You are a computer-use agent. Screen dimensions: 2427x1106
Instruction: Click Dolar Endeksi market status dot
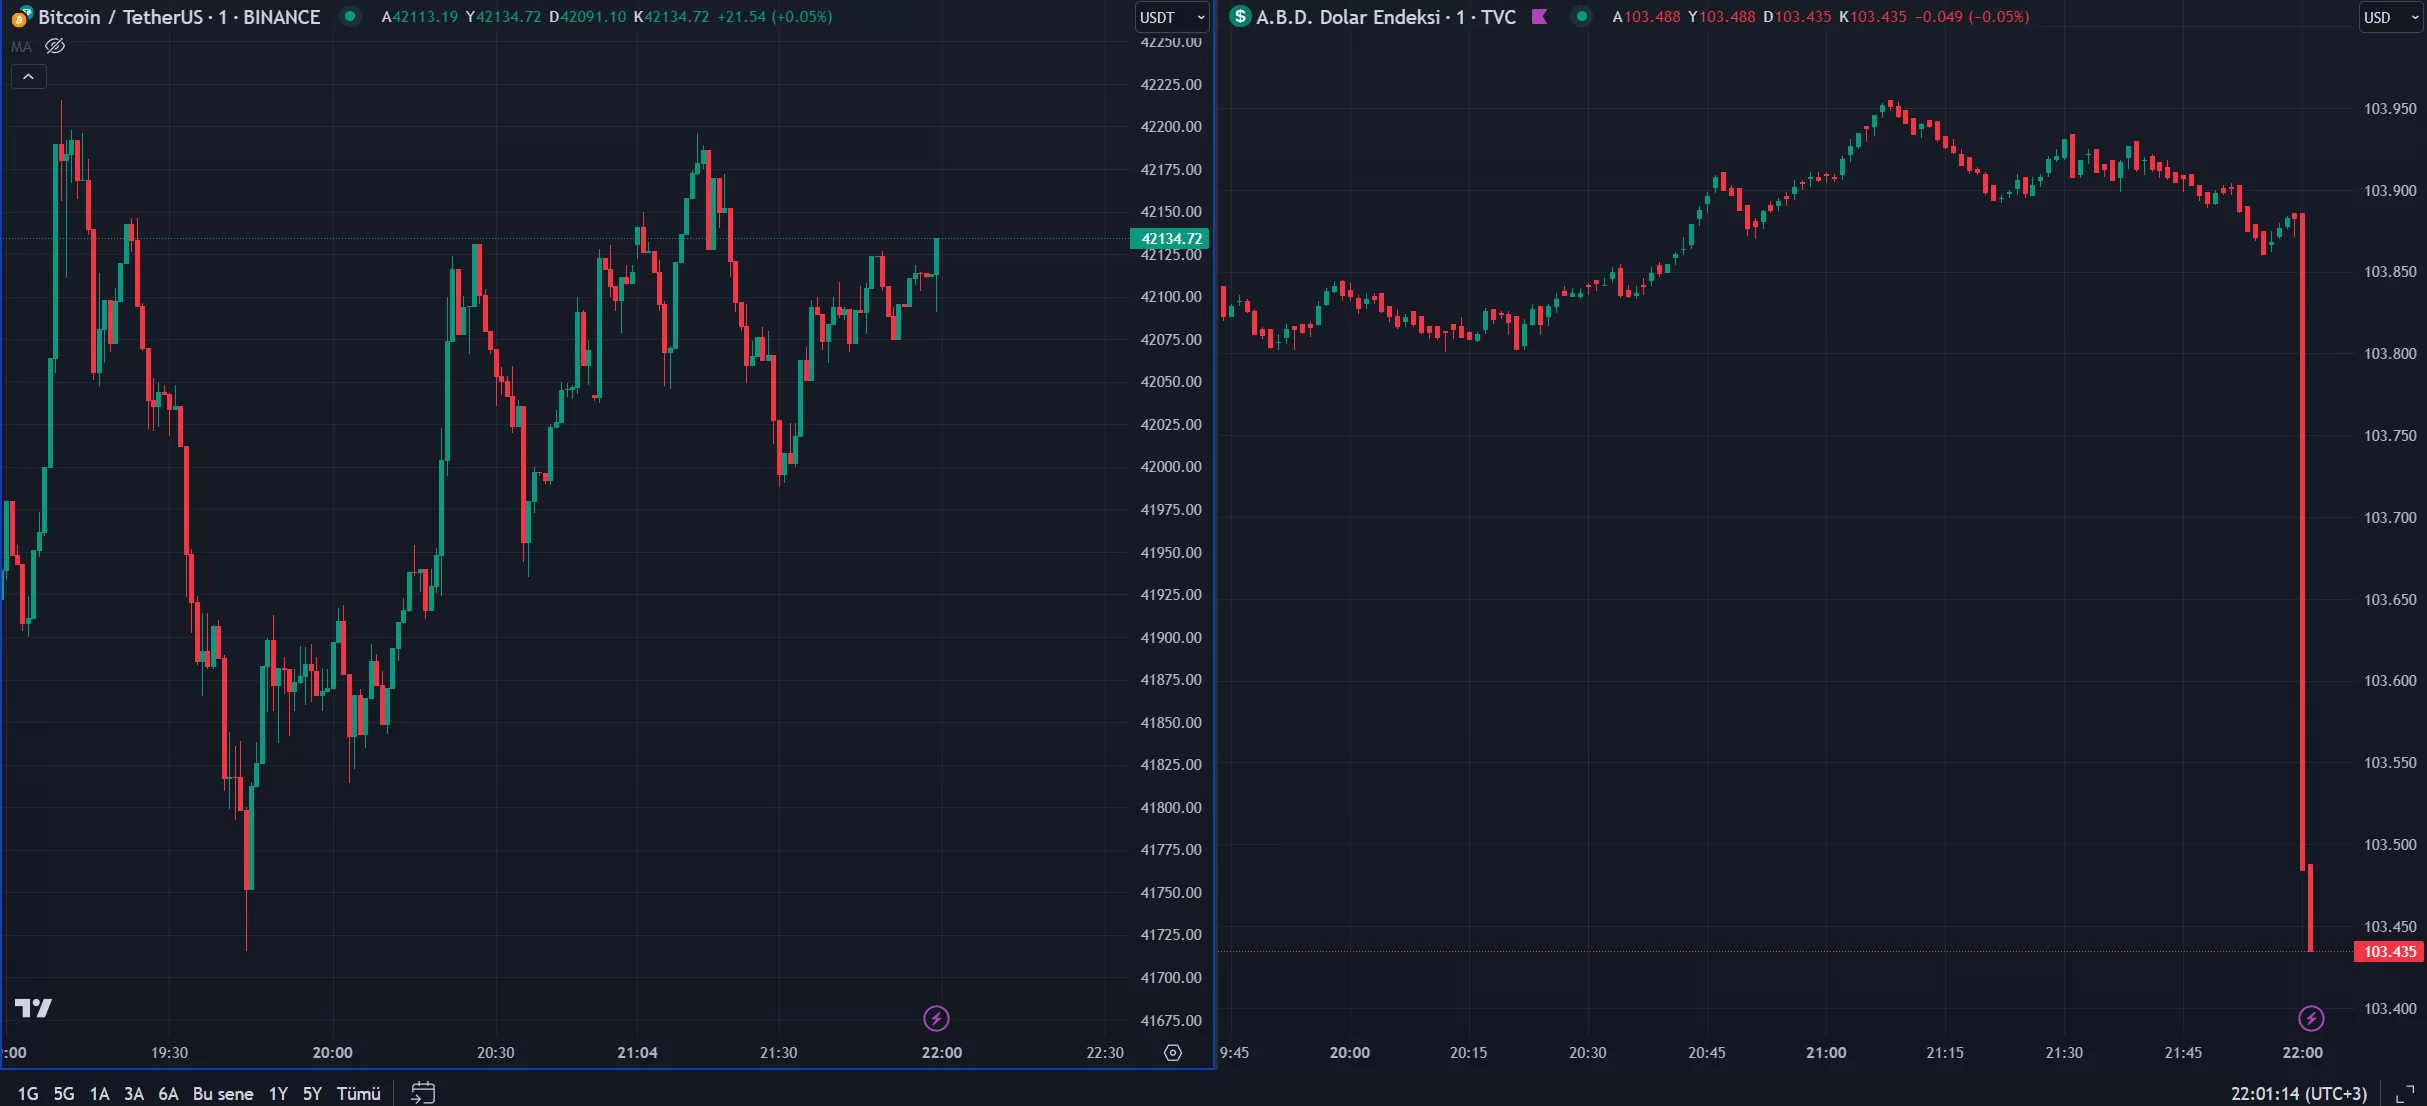click(1581, 16)
